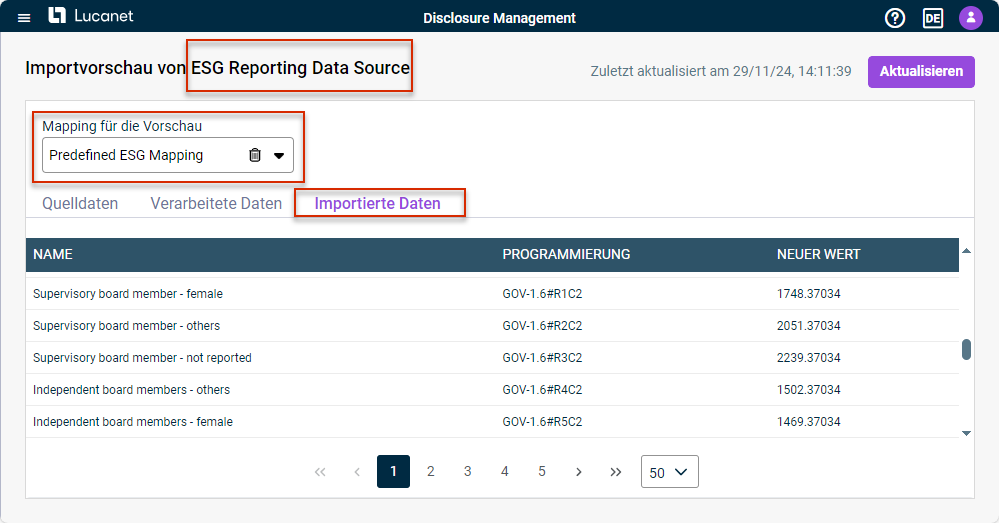Screen dimensions: 999x523
Task: Click the Zuletzt aktualisiert timestamp text
Action: 721,71
